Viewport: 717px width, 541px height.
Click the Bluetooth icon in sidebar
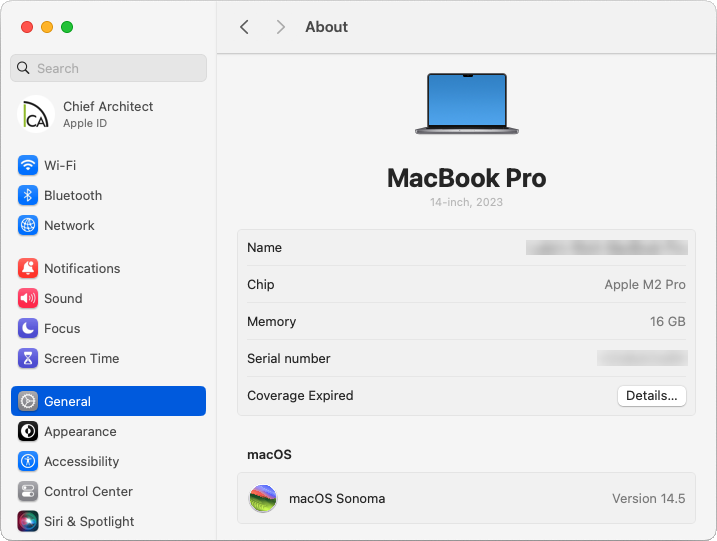pyautogui.click(x=28, y=195)
